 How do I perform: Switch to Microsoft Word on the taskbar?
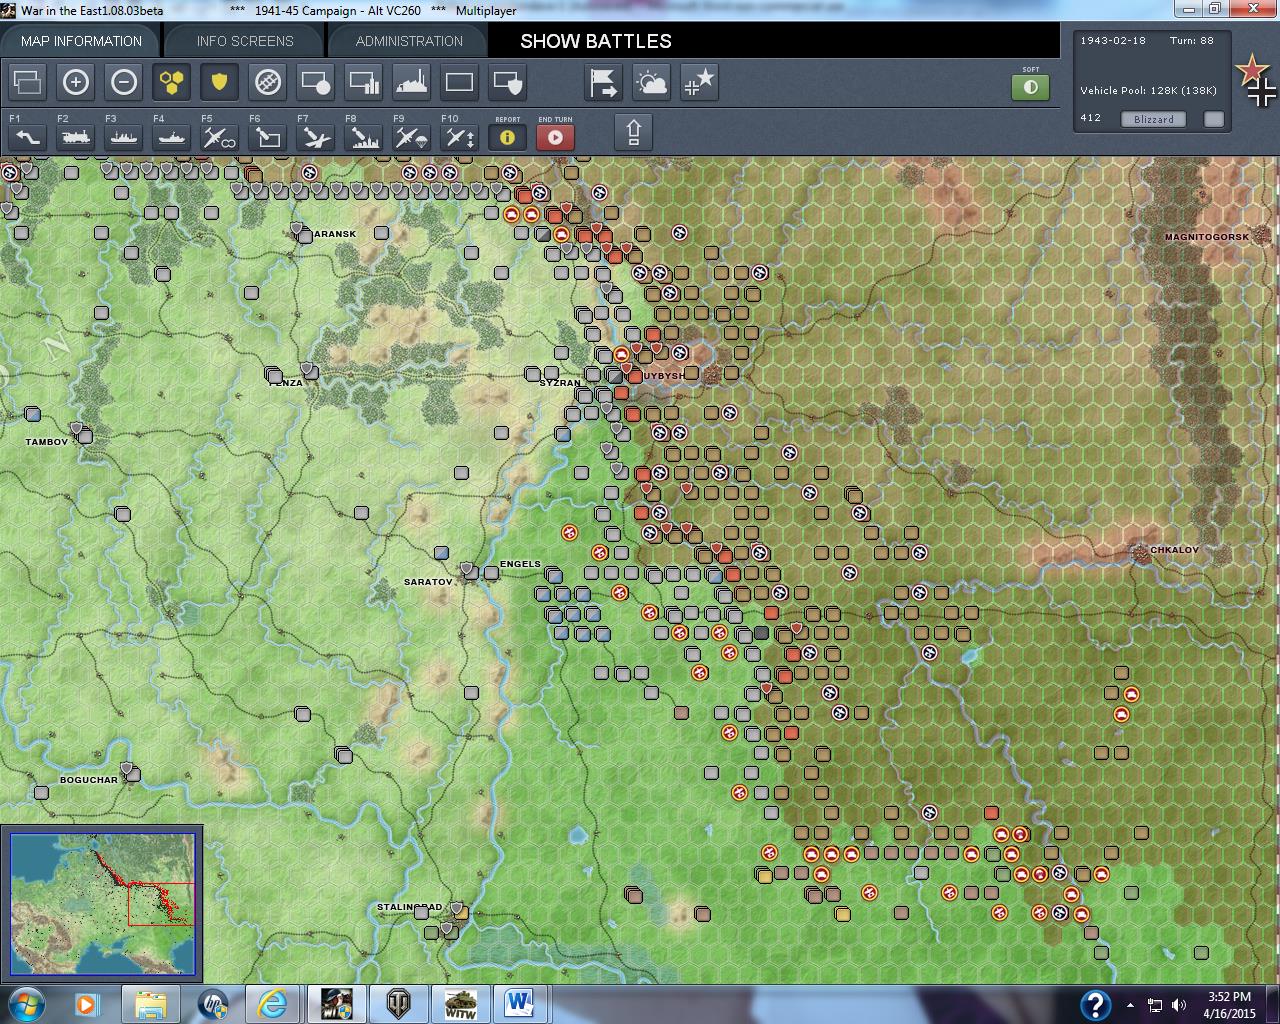[x=521, y=1003]
